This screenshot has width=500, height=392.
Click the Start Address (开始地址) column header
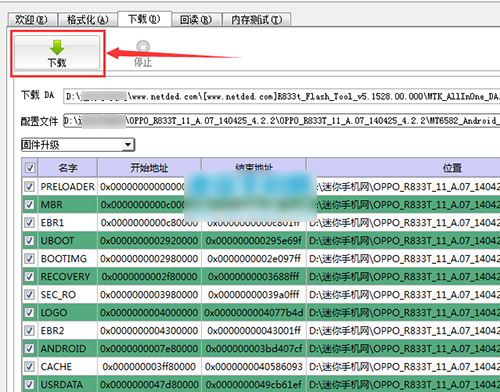pyautogui.click(x=149, y=167)
